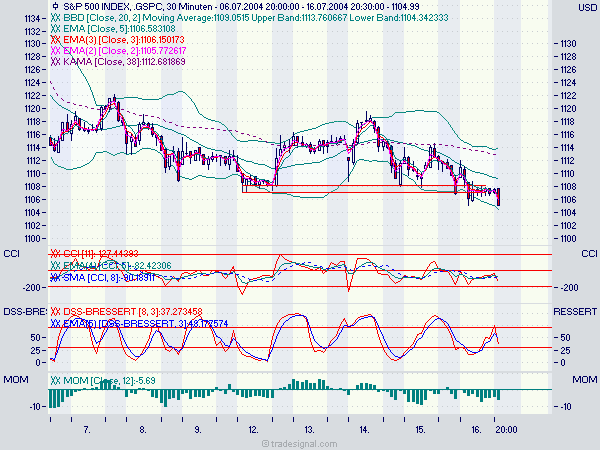The height and width of the screenshot is (450, 600).
Task: Click the USD currency label
Action: pyautogui.click(x=587, y=8)
